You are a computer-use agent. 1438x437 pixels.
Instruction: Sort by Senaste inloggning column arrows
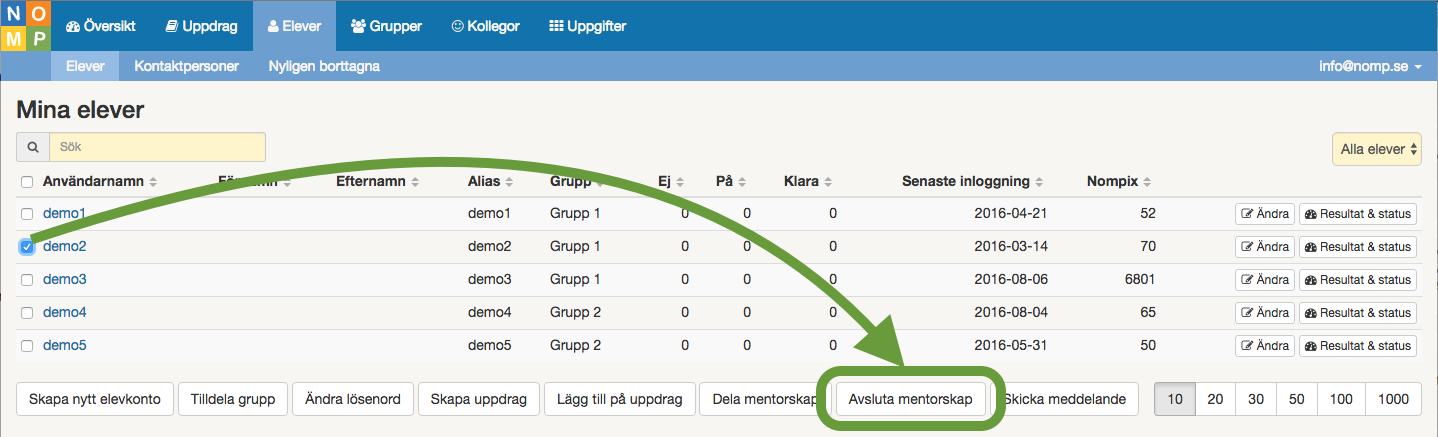pos(1039,182)
